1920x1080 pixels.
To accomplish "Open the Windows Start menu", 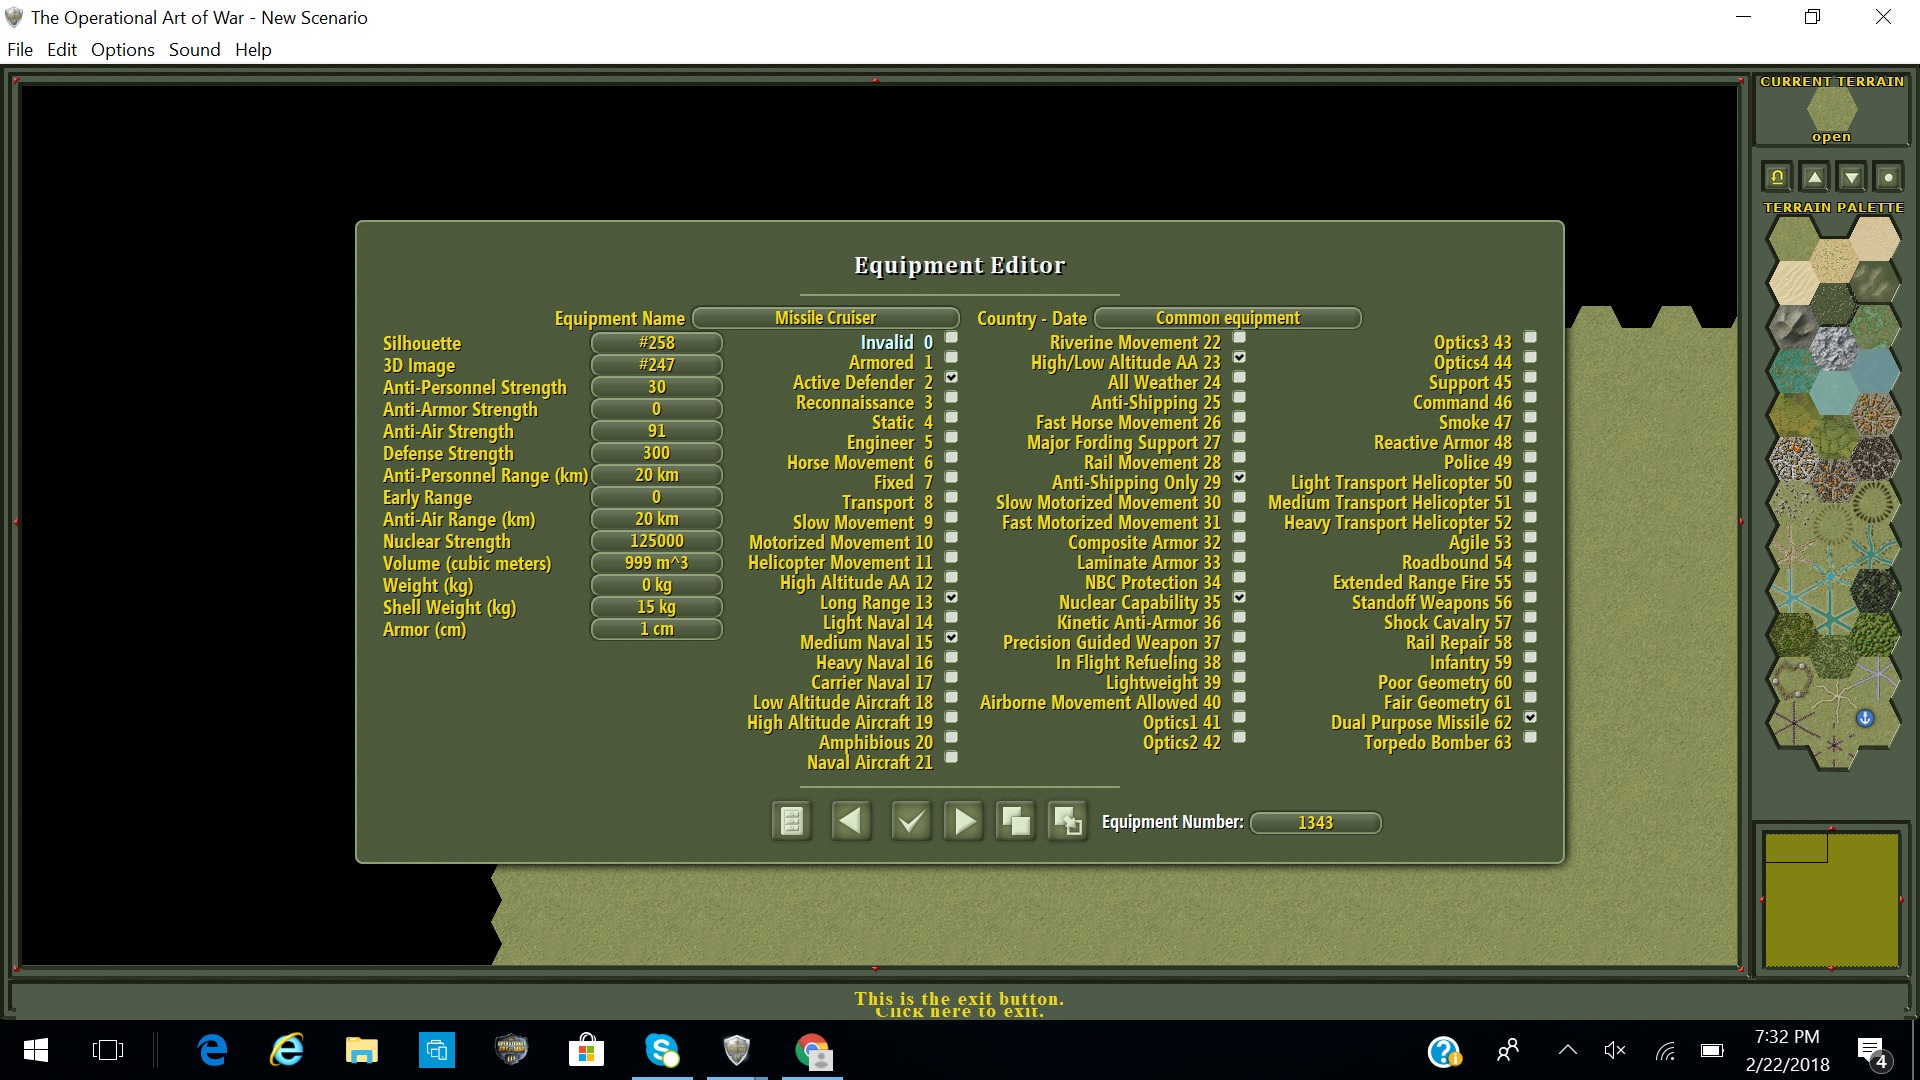I will [36, 1050].
